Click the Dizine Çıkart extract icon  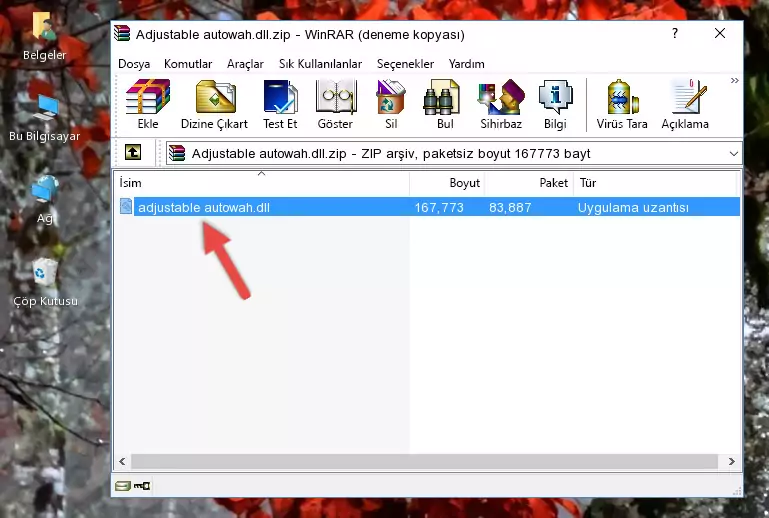tap(214, 104)
